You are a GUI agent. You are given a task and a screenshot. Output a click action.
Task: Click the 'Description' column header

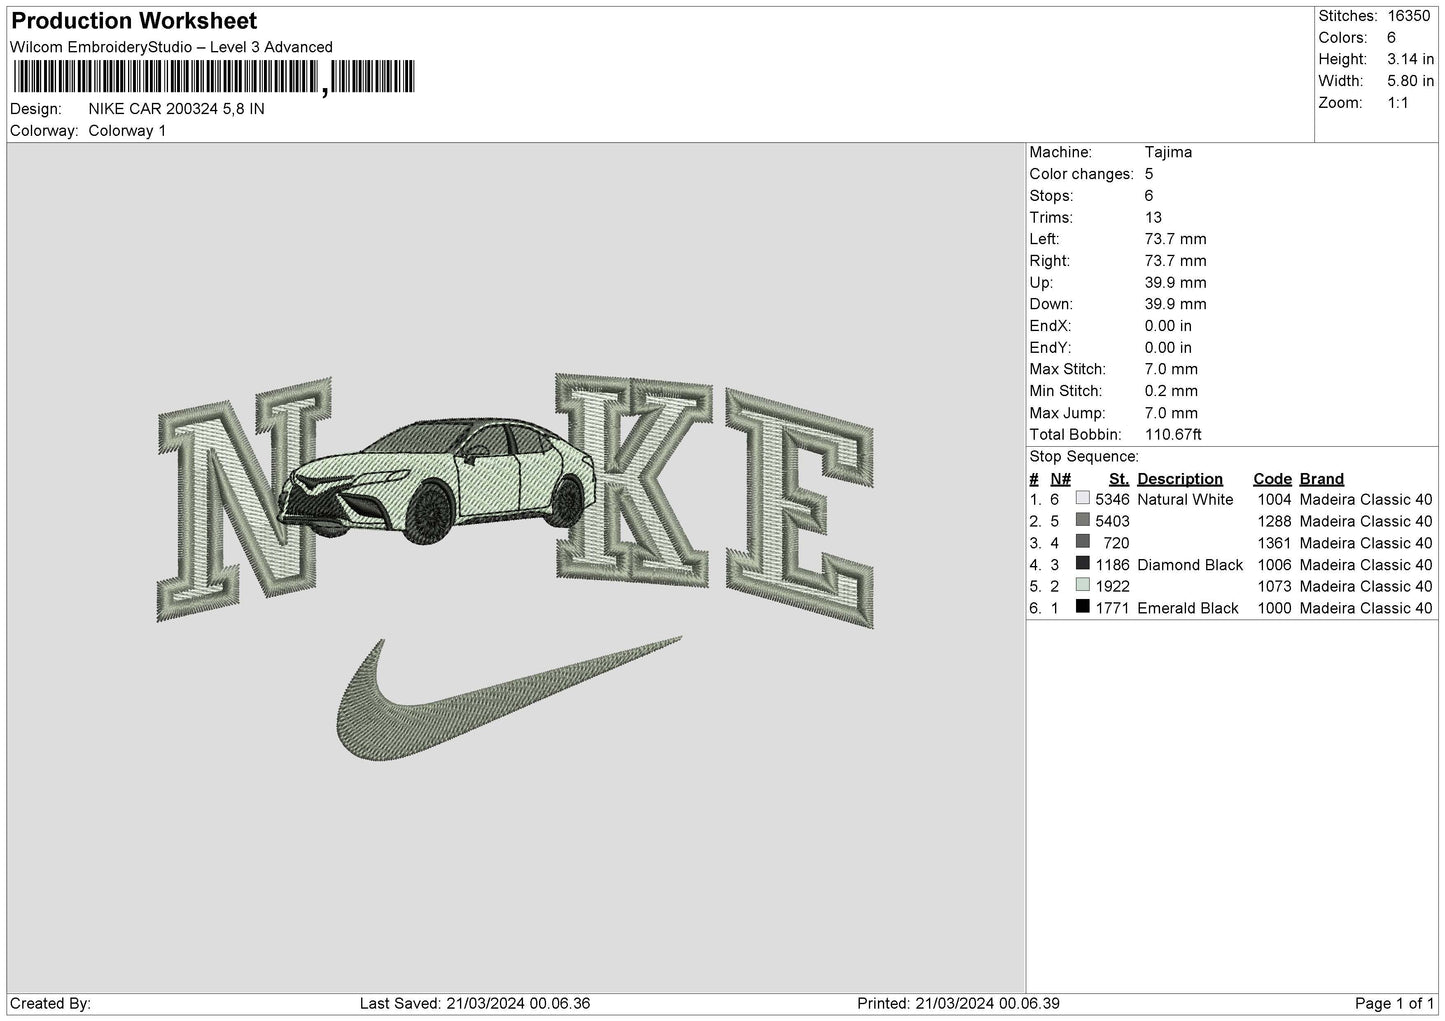(1180, 478)
